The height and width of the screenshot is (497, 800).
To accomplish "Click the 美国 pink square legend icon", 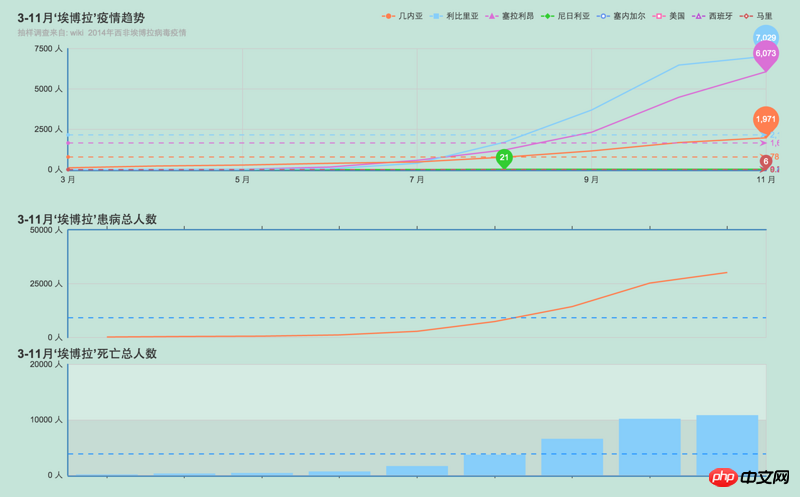I will (659, 17).
